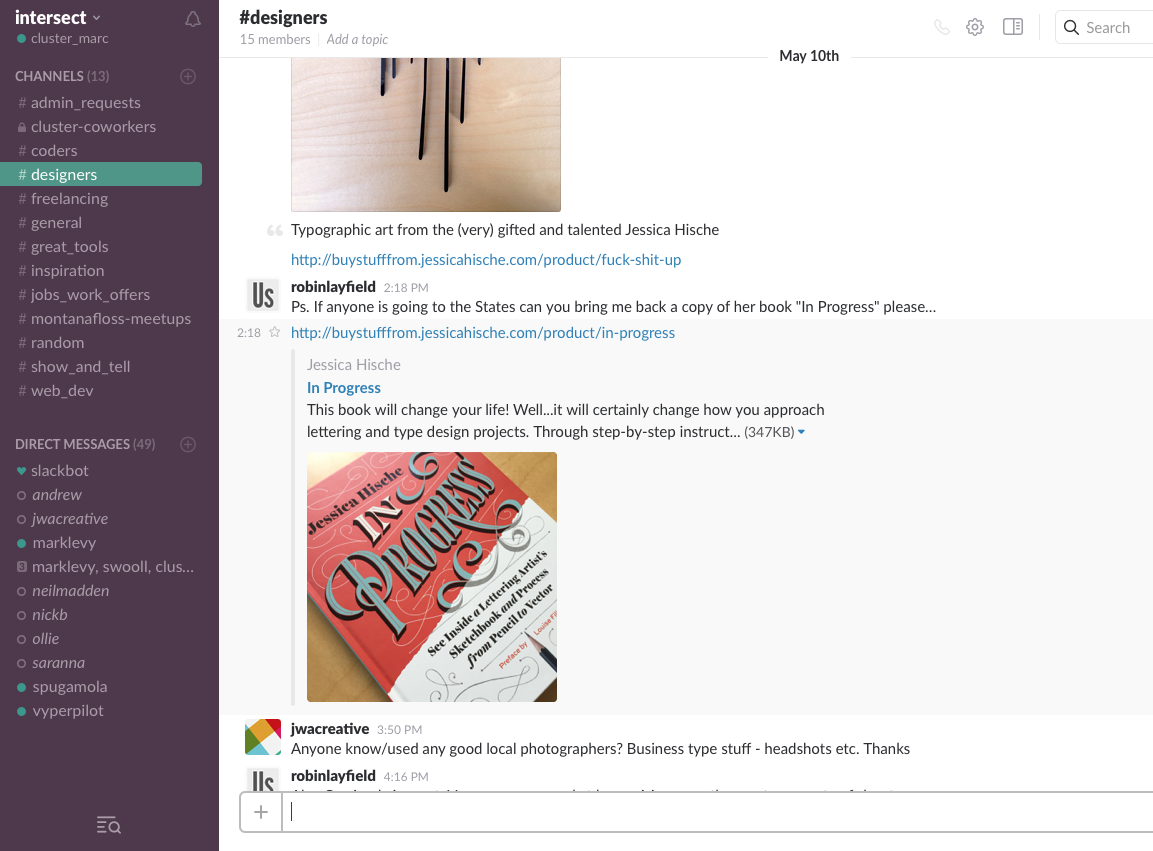This screenshot has height=851, width=1153.
Task: Click the search magnifier icon
Action: point(1071,28)
